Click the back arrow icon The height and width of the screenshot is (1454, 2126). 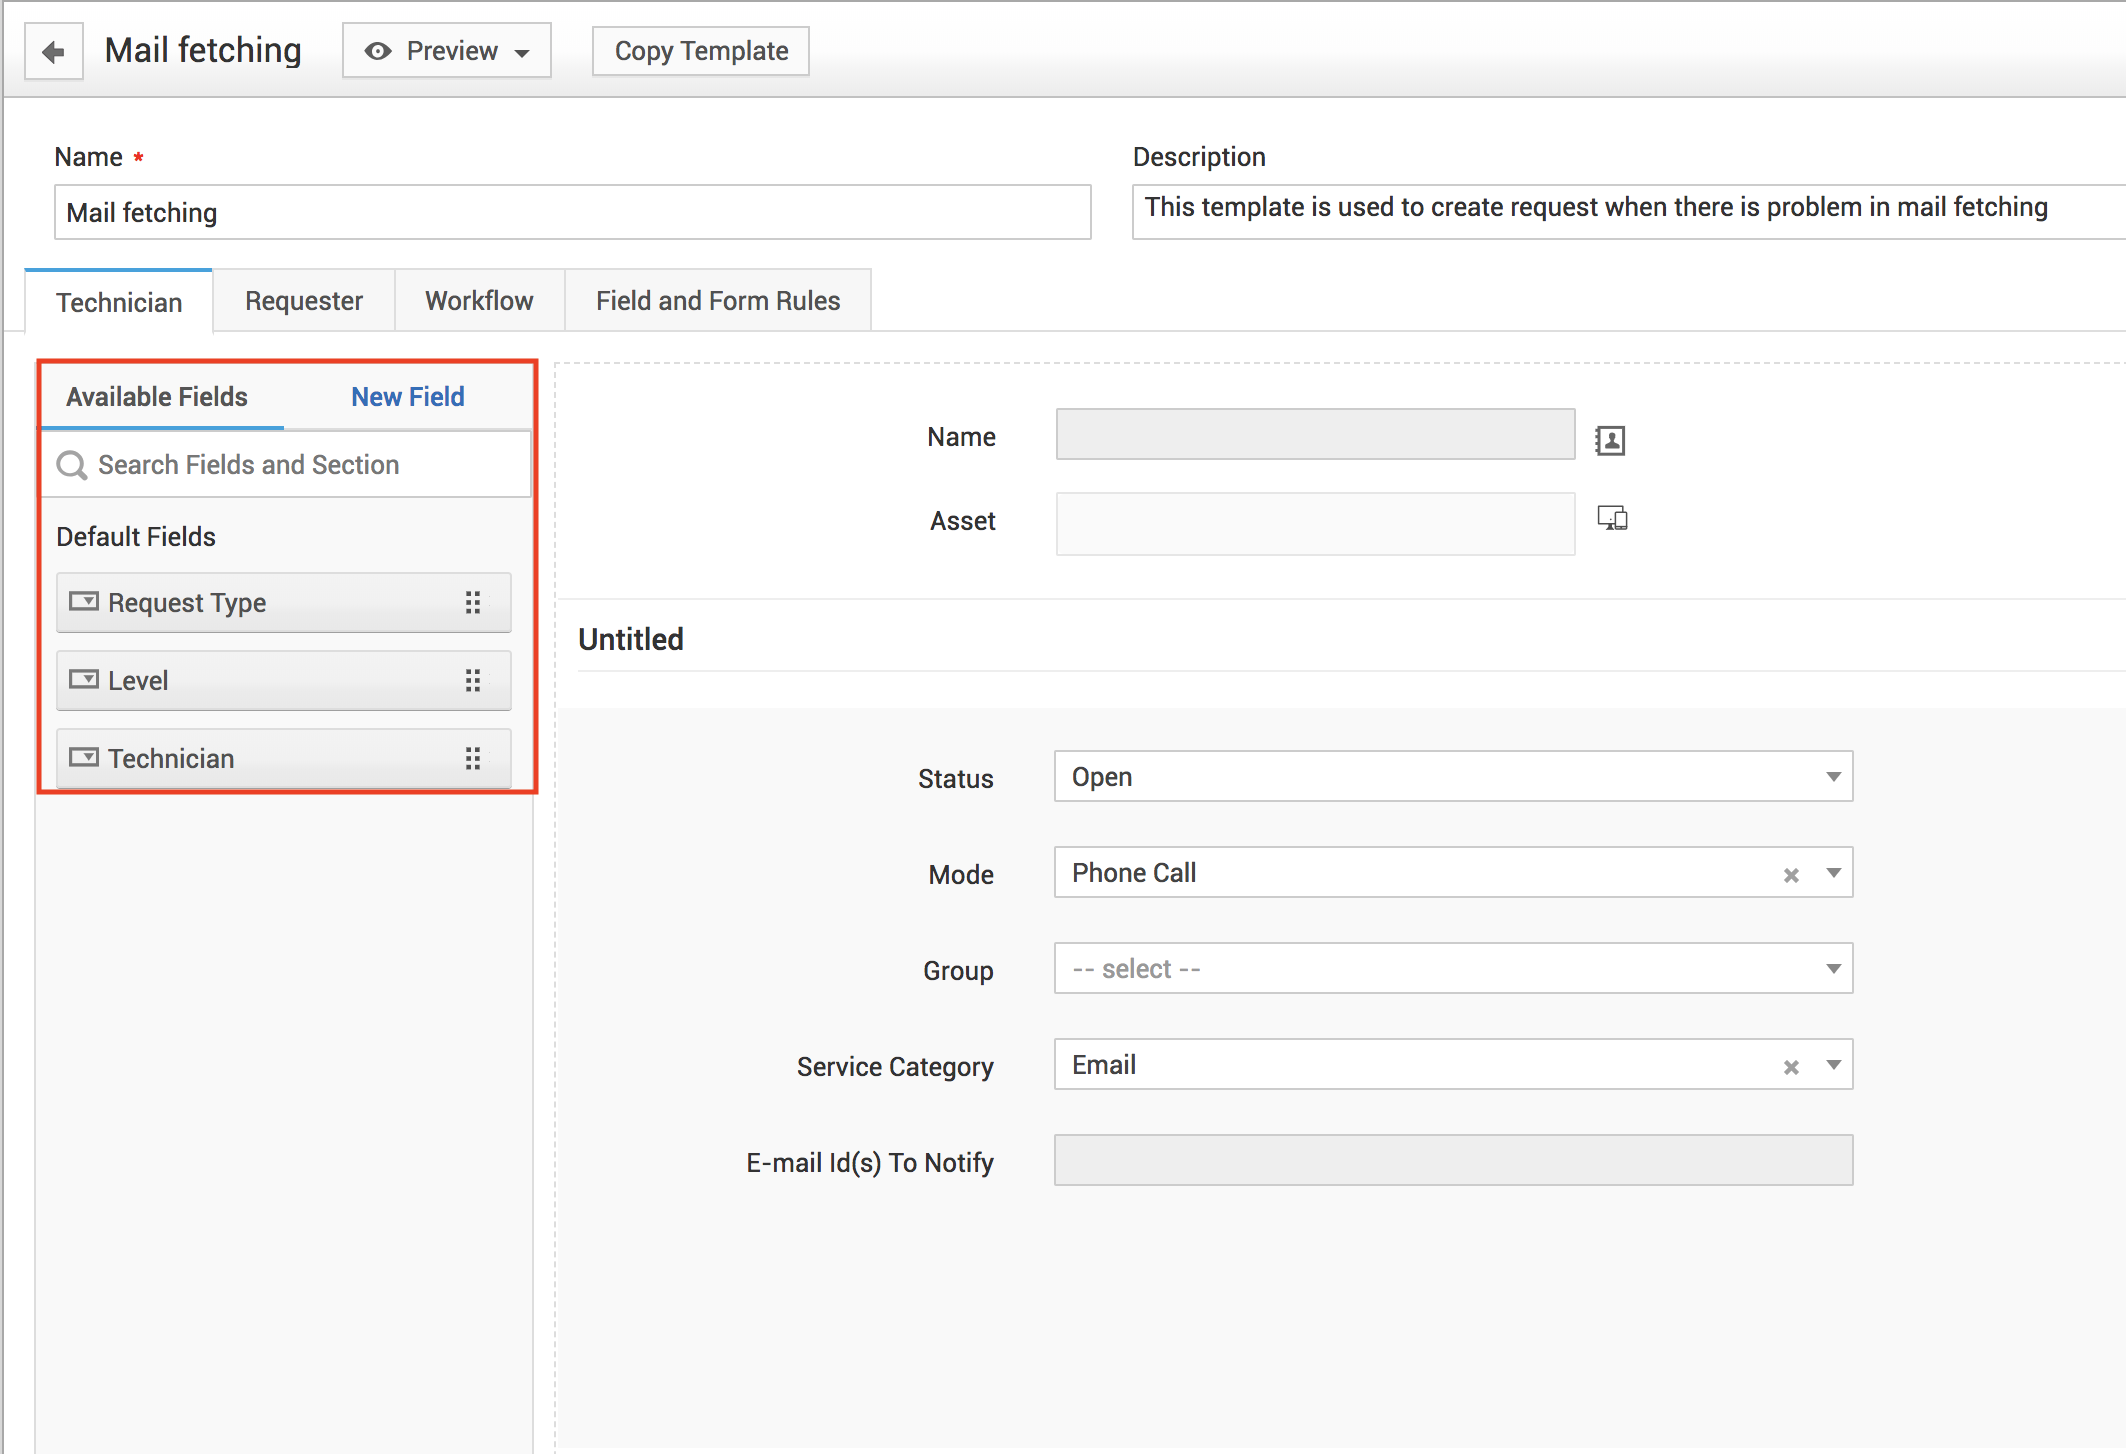click(x=54, y=51)
